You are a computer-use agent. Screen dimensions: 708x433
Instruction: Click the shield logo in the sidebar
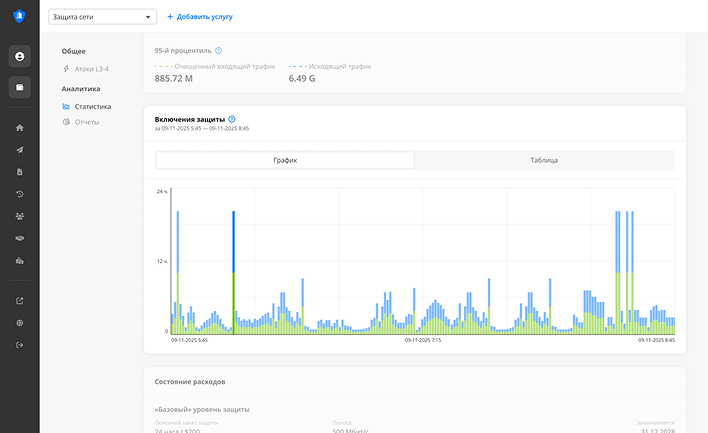pos(19,16)
